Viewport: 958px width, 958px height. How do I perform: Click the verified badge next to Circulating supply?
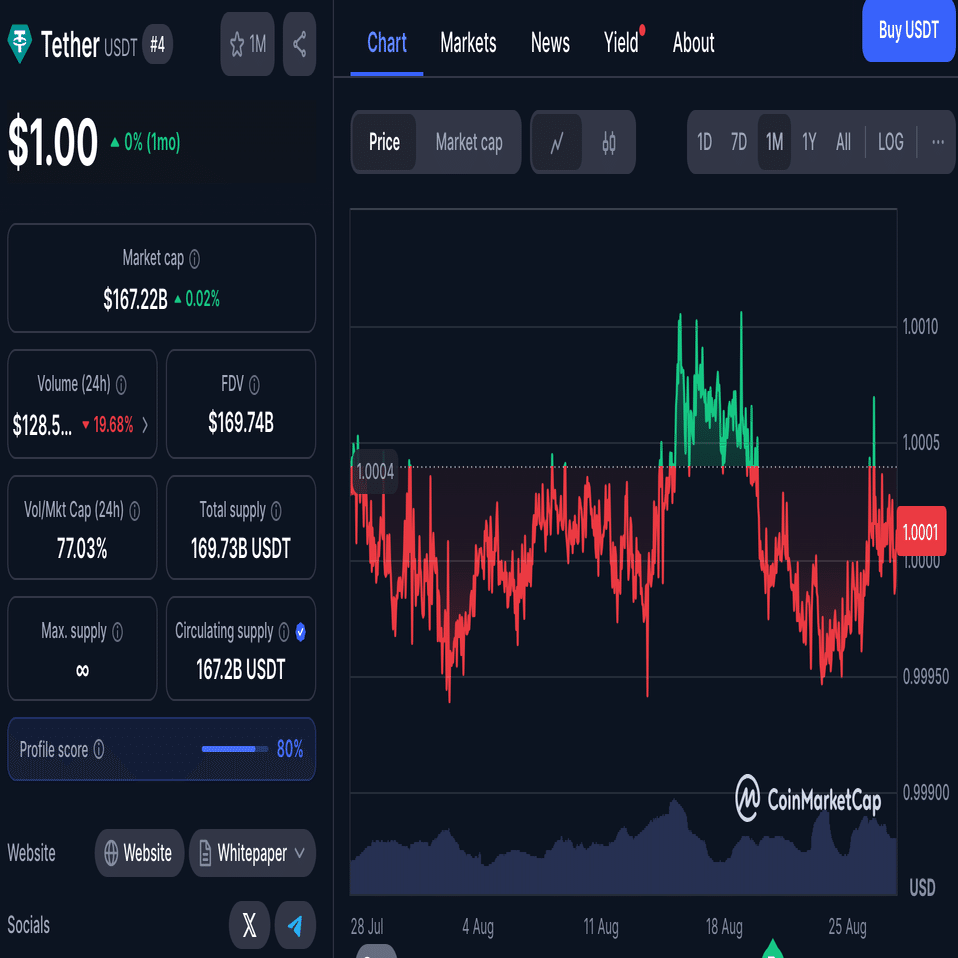pos(302,631)
